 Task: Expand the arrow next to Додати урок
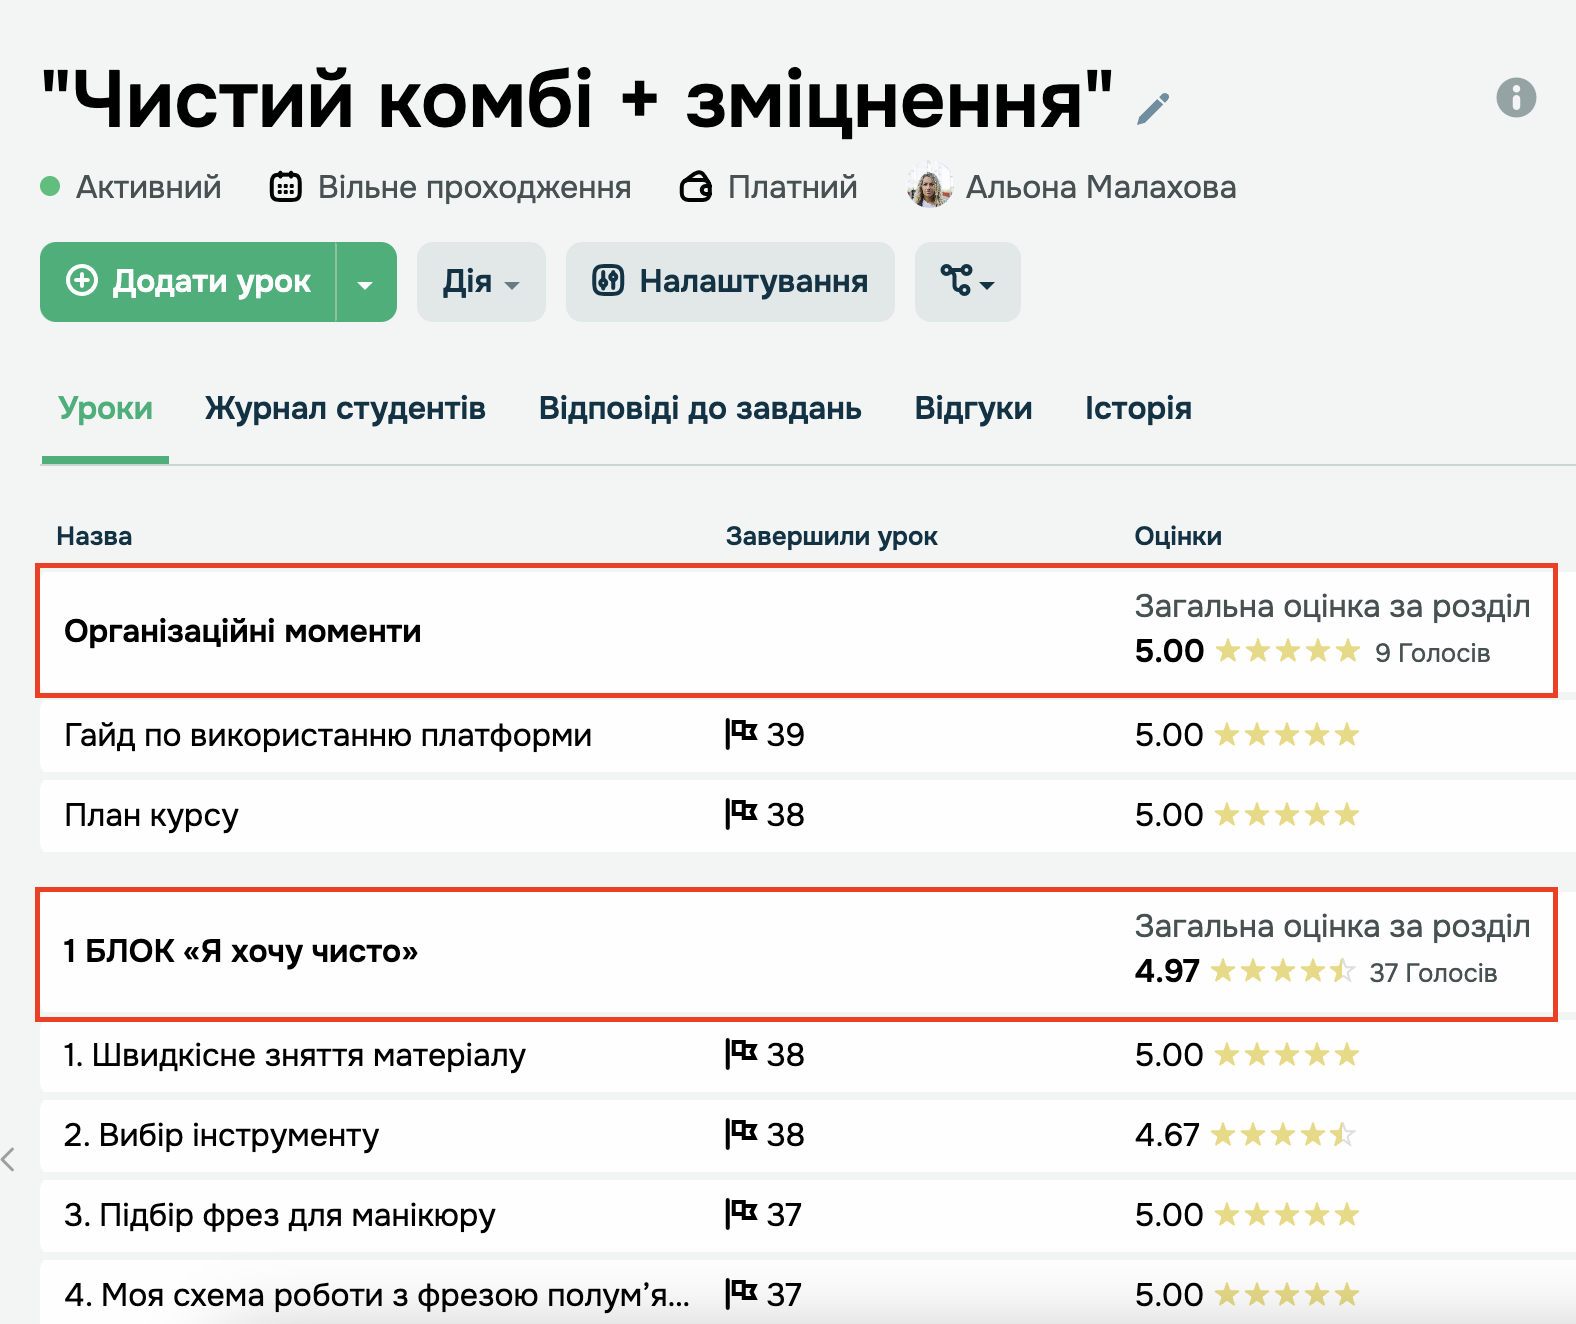(365, 283)
